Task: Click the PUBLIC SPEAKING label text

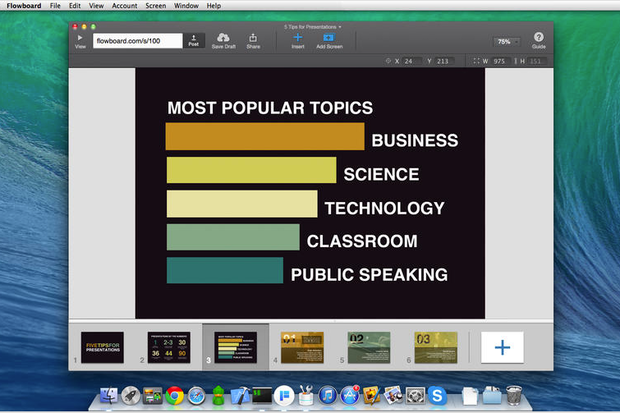Action: tap(369, 275)
